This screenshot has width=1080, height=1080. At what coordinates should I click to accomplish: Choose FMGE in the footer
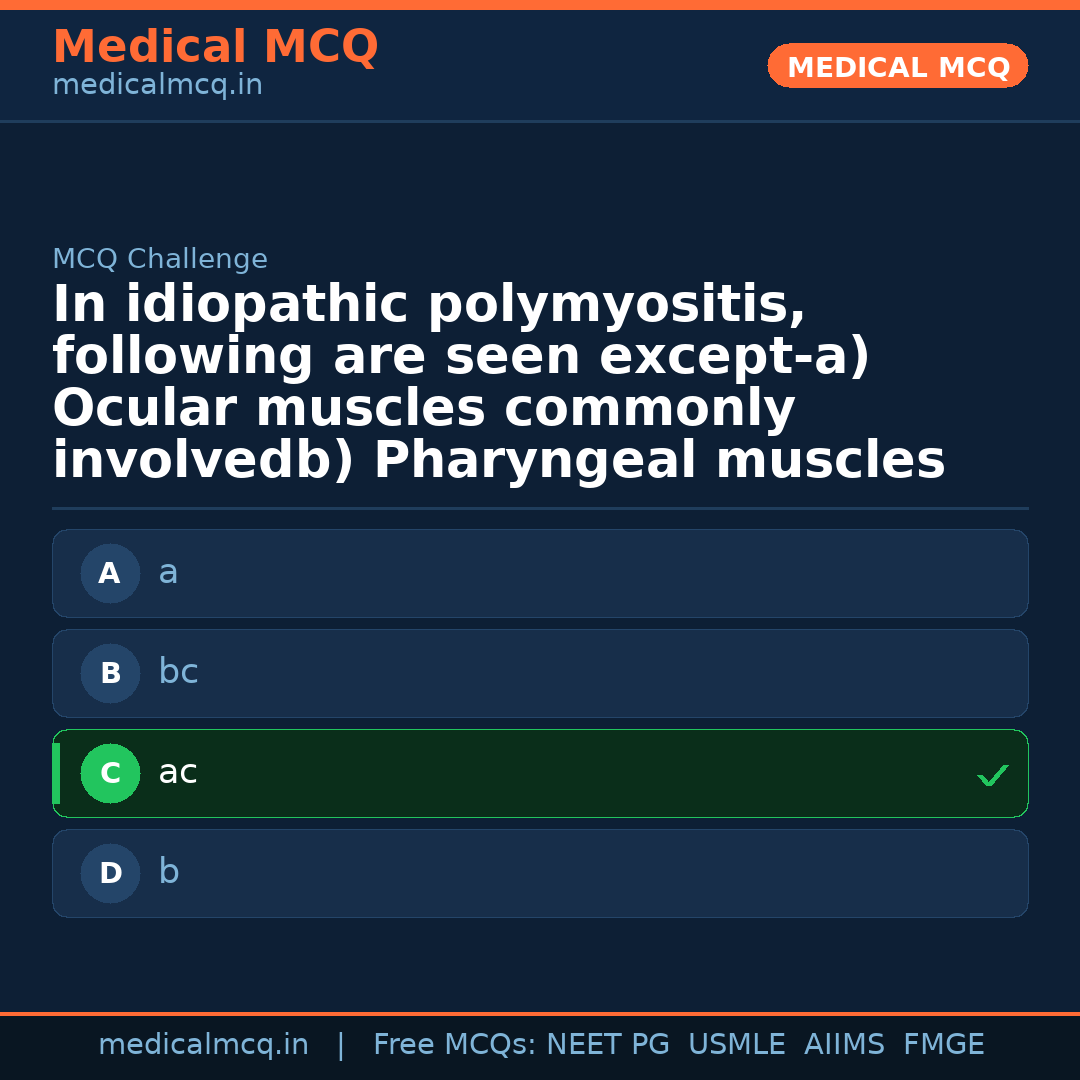pyautogui.click(x=943, y=1045)
